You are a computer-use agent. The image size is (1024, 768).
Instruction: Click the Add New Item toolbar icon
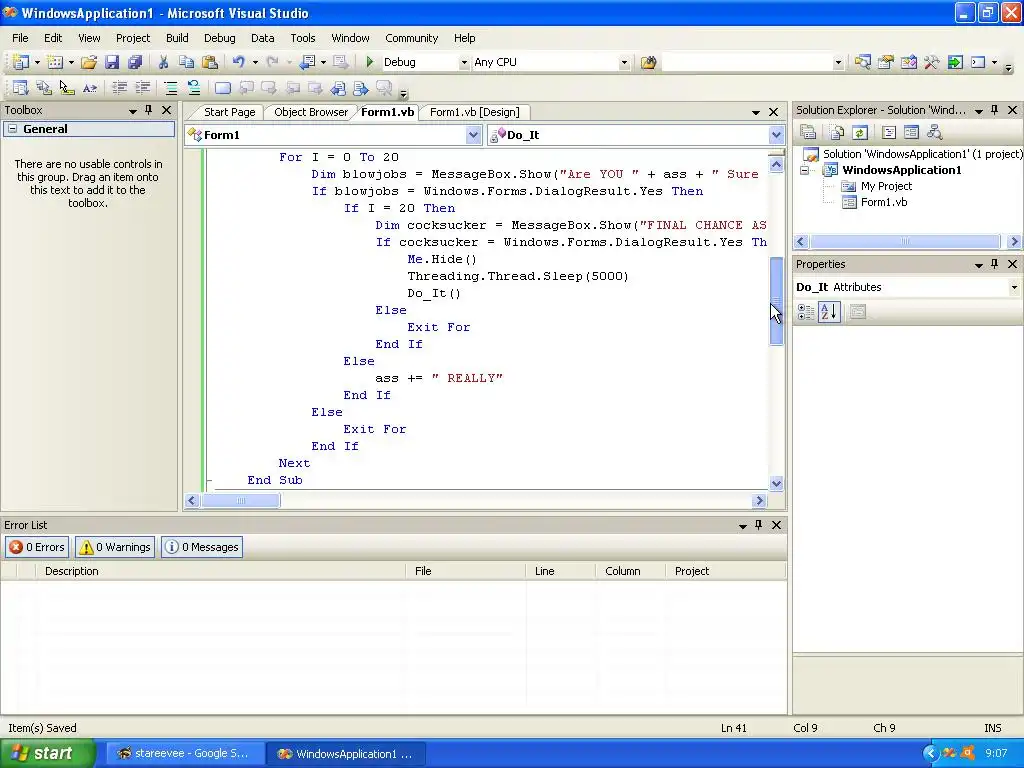(x=56, y=62)
